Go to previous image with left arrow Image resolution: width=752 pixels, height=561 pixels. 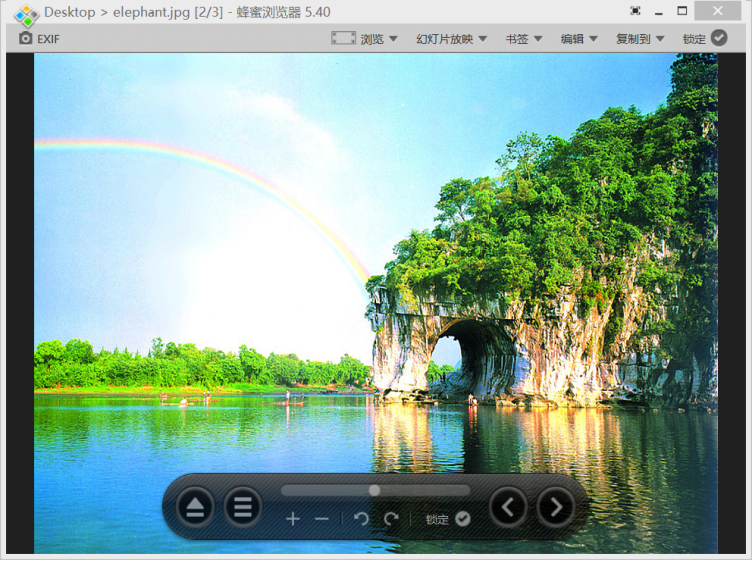(508, 507)
